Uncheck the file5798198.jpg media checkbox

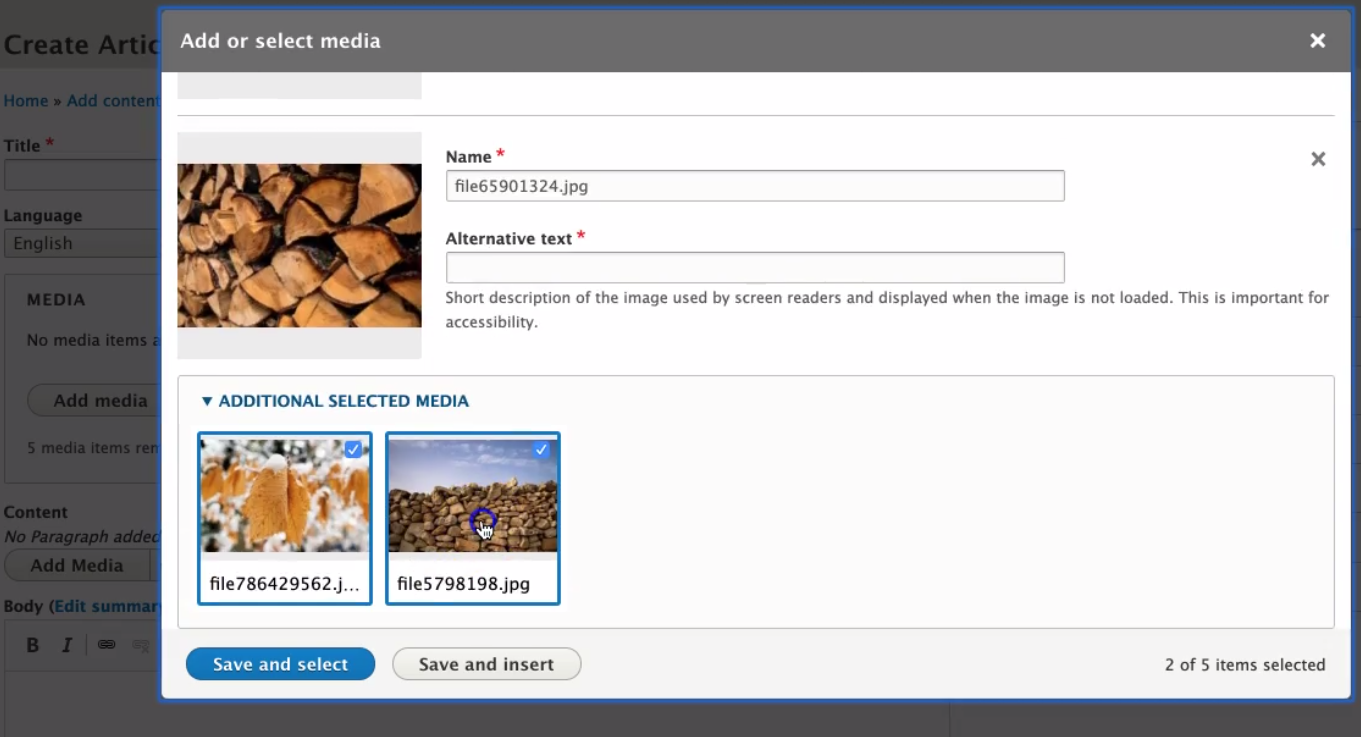(541, 450)
